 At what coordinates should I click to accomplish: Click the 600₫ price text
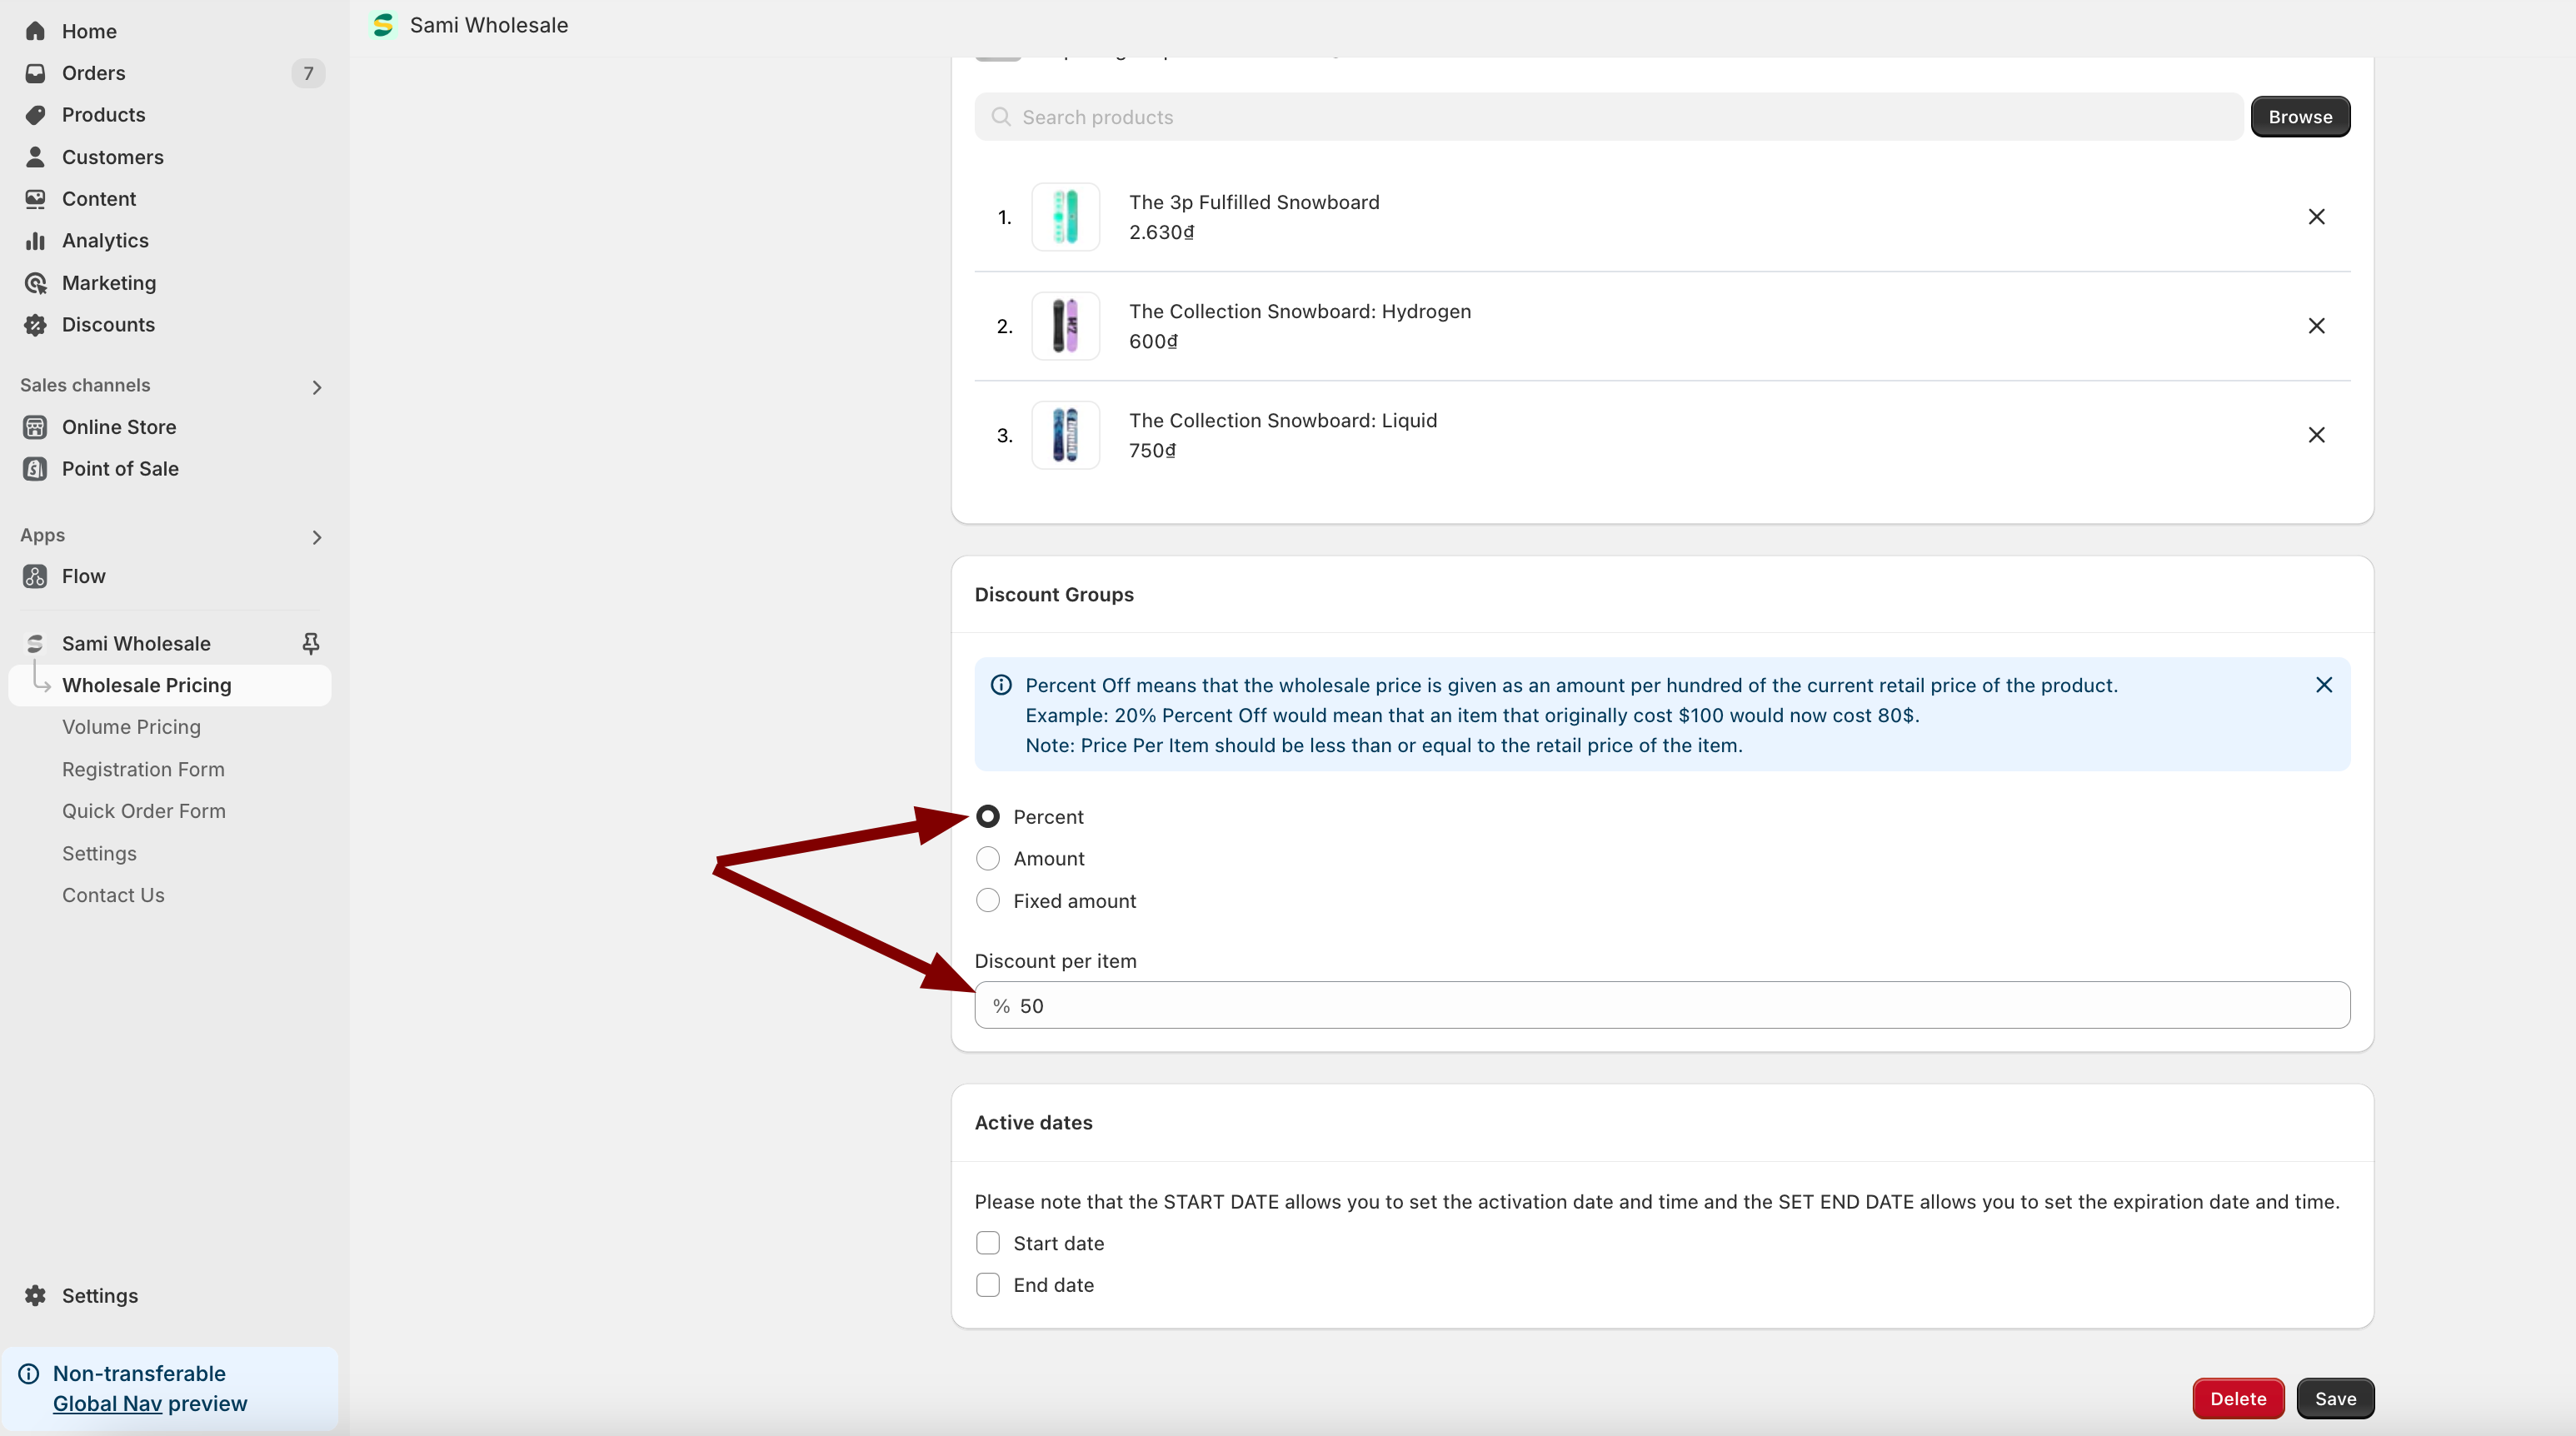1153,341
